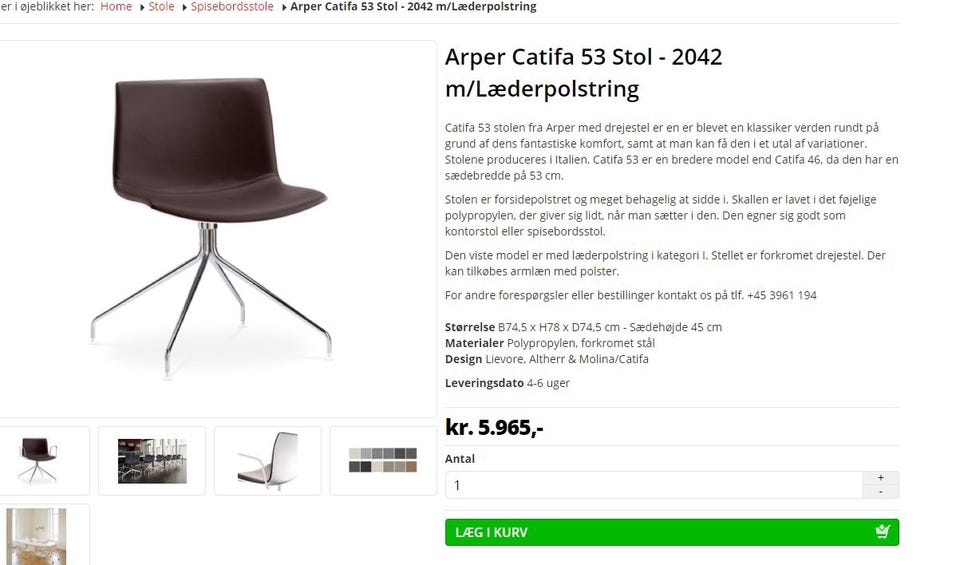This screenshot has width=960, height=565.
Task: View the conference room photo thumbnail
Action: click(x=152, y=460)
